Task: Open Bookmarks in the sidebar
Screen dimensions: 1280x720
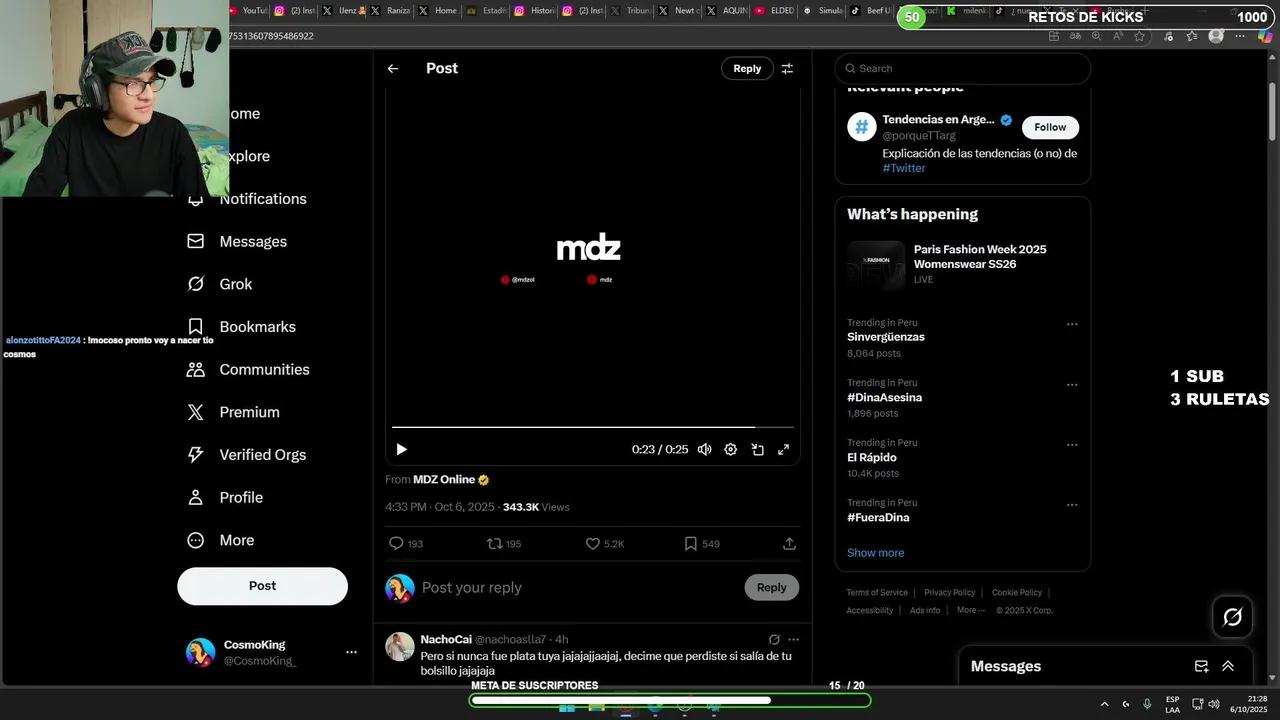Action: [x=241, y=327]
